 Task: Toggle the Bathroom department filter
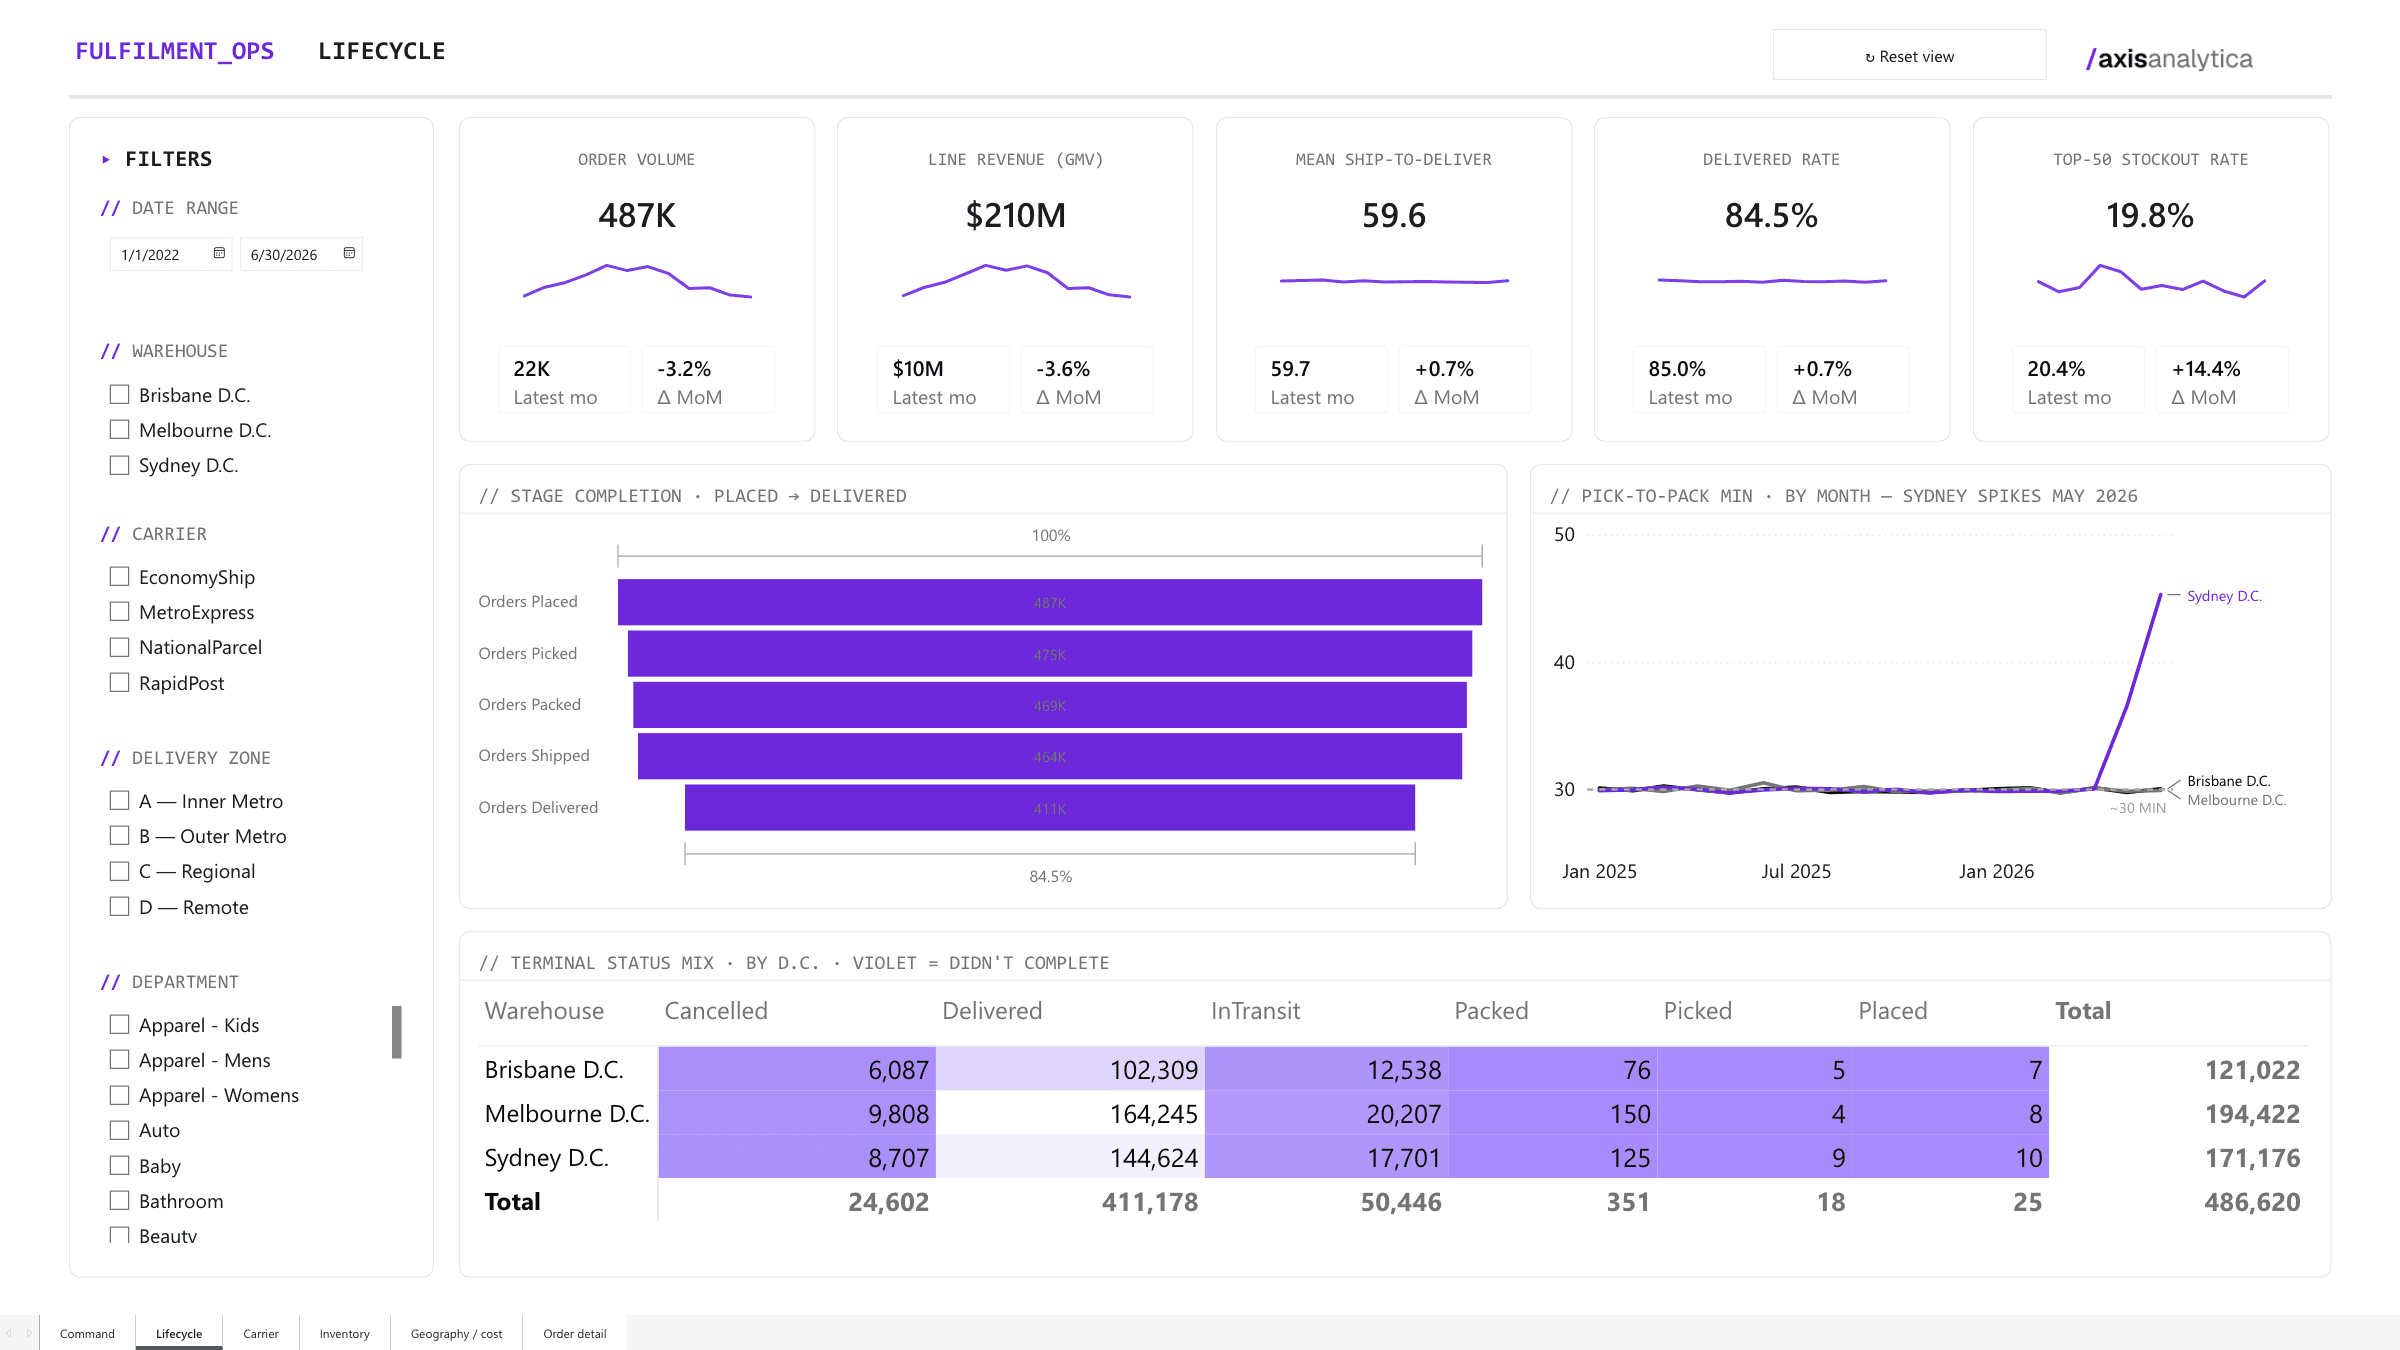pyautogui.click(x=120, y=1201)
